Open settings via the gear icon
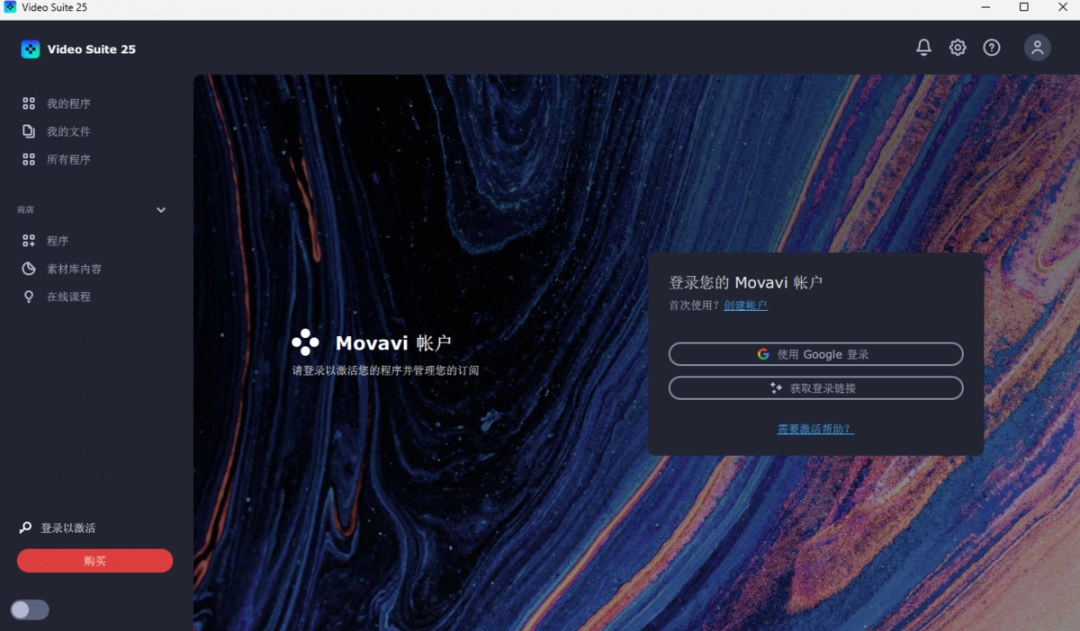The height and width of the screenshot is (631, 1080). pos(957,48)
